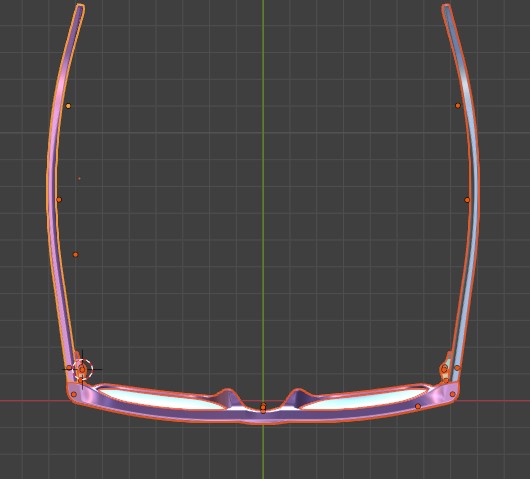Click origin dot on right frame corner
This screenshot has height=479, width=530.
pyautogui.click(x=453, y=394)
